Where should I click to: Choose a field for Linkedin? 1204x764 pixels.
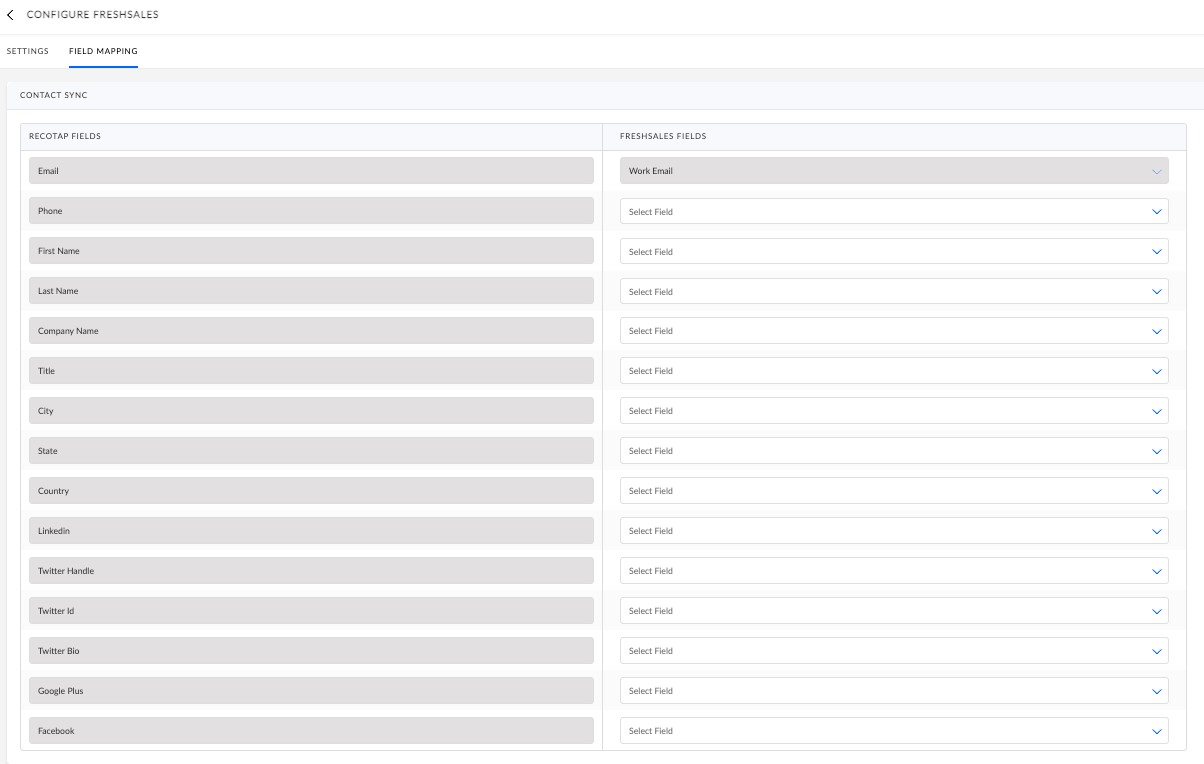(894, 531)
